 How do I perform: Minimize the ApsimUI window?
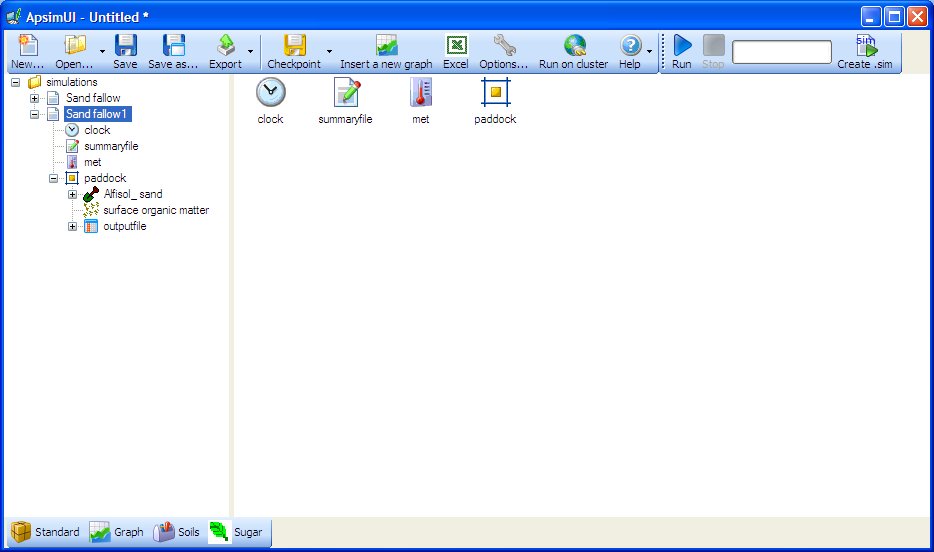pyautogui.click(x=871, y=17)
